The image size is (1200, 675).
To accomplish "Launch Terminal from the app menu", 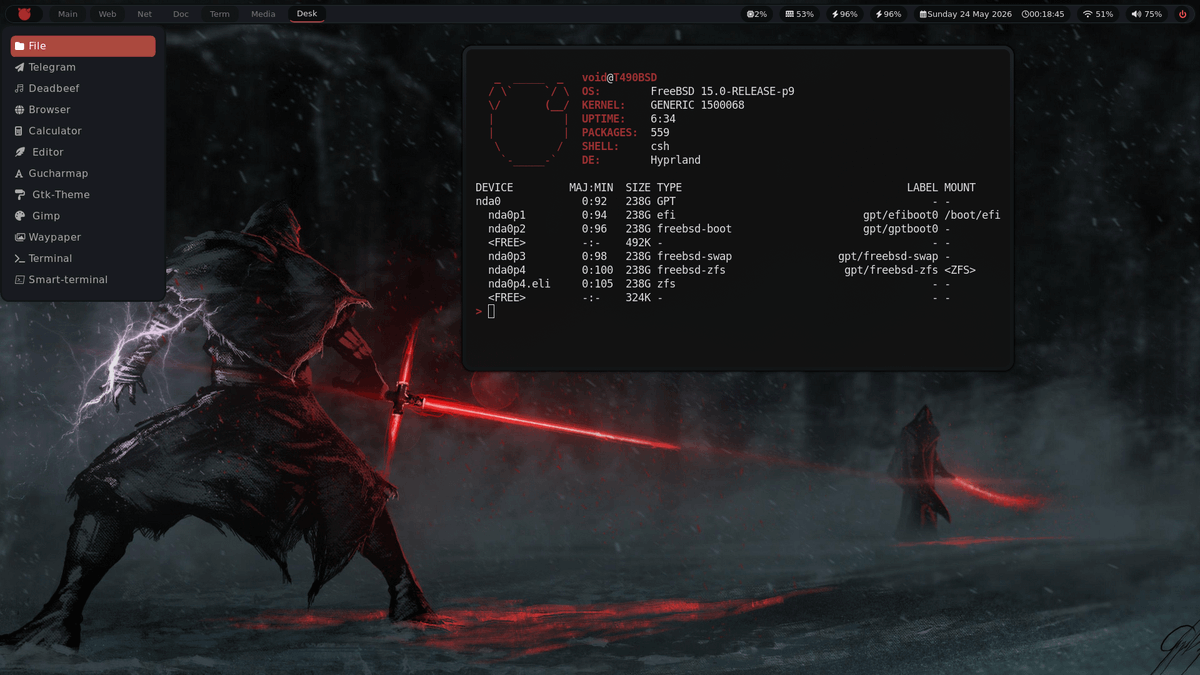I will 83,258.
